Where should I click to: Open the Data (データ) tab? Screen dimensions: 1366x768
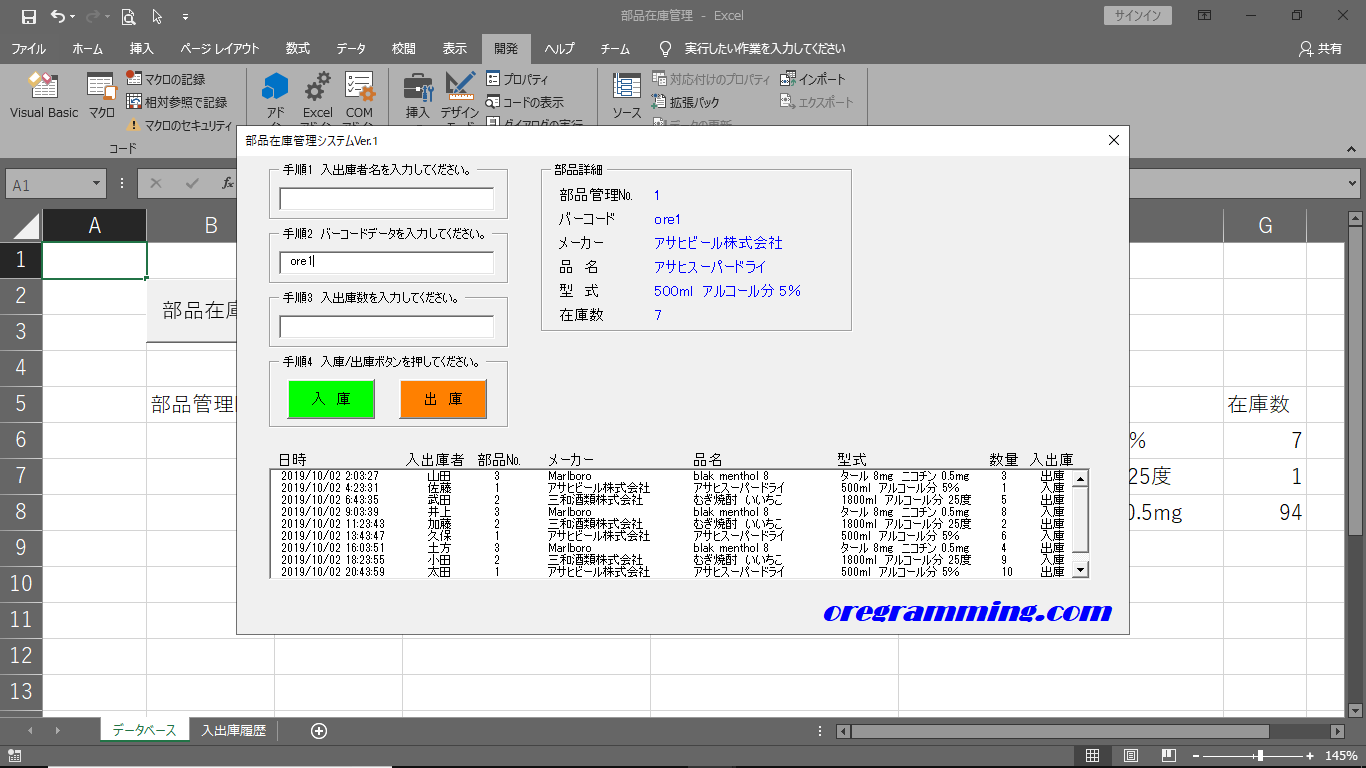click(x=351, y=48)
